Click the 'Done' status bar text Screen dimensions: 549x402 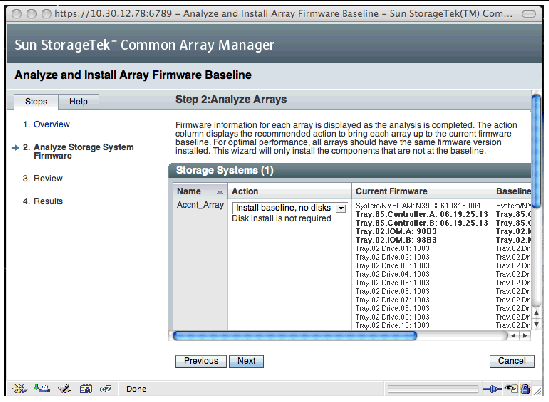(x=136, y=389)
